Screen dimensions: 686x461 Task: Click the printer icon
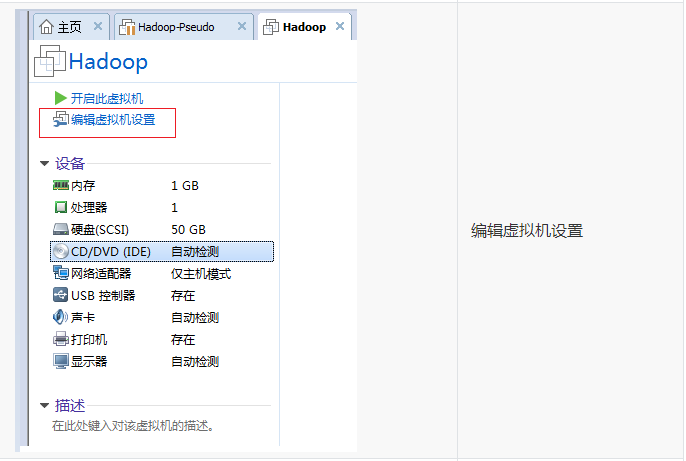61,339
